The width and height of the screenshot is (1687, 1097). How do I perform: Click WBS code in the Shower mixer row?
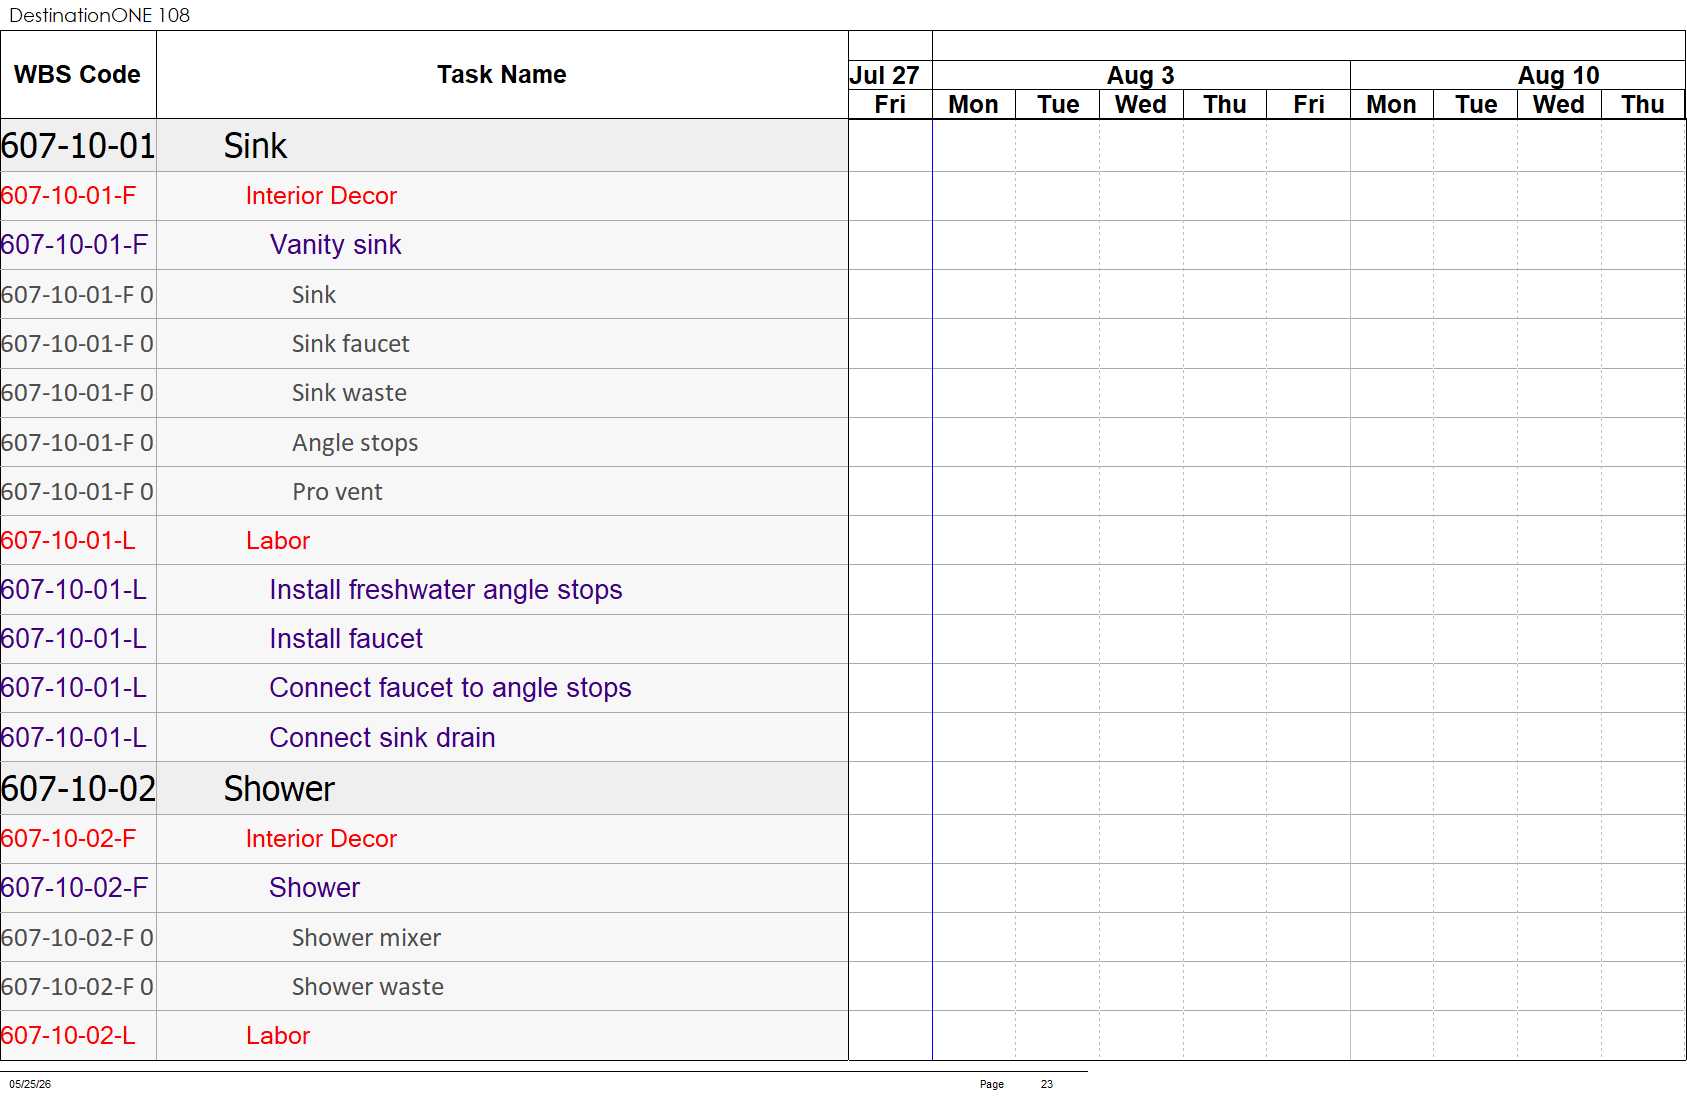click(77, 938)
